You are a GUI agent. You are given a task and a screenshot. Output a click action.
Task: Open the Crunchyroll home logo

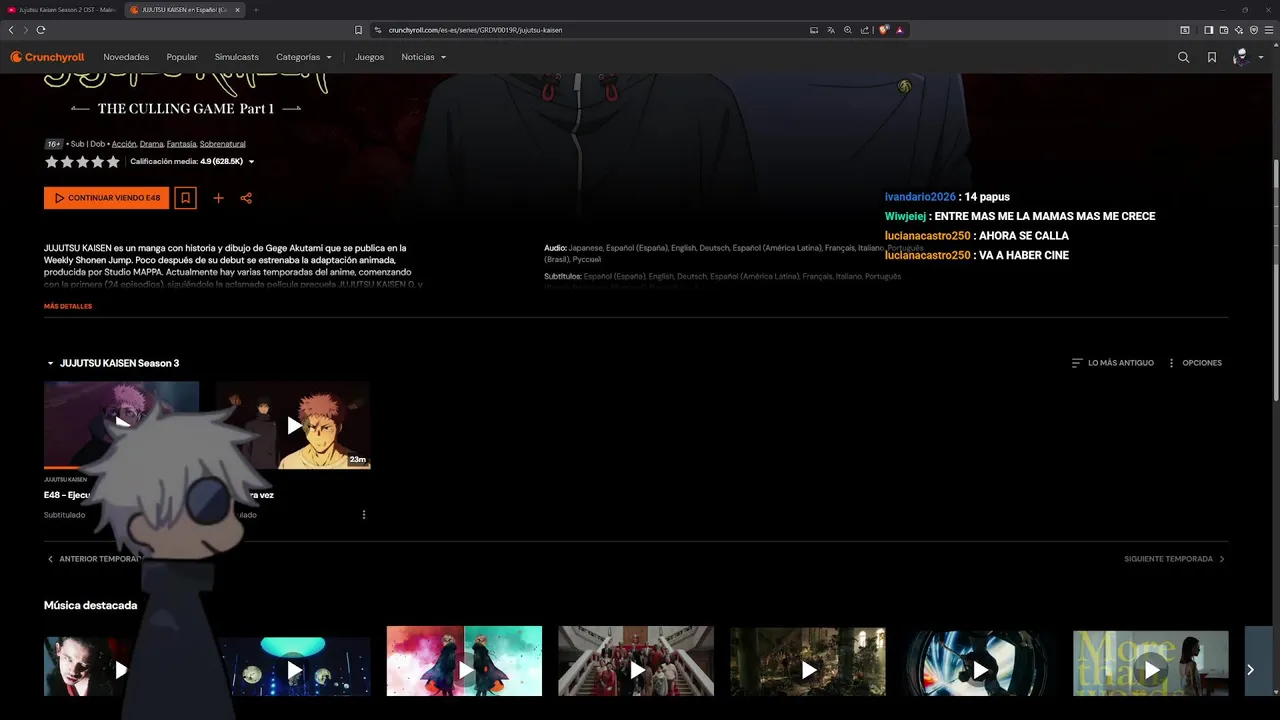[47, 57]
